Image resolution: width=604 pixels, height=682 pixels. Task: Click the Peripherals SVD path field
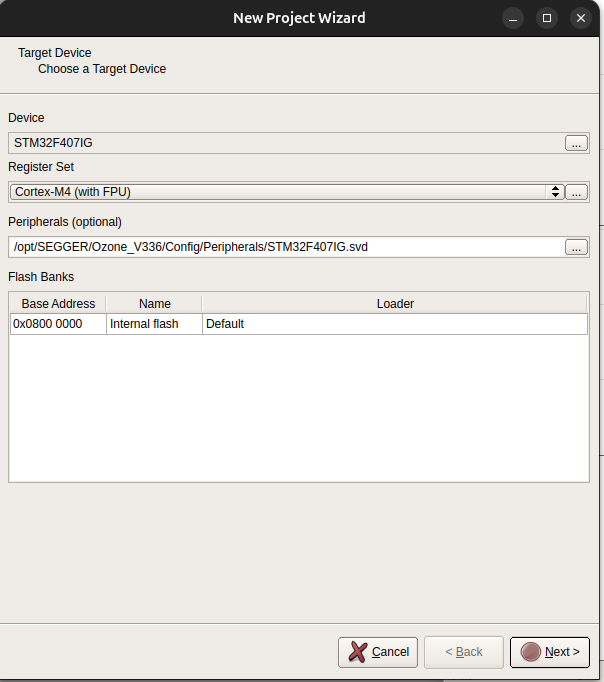pos(285,246)
